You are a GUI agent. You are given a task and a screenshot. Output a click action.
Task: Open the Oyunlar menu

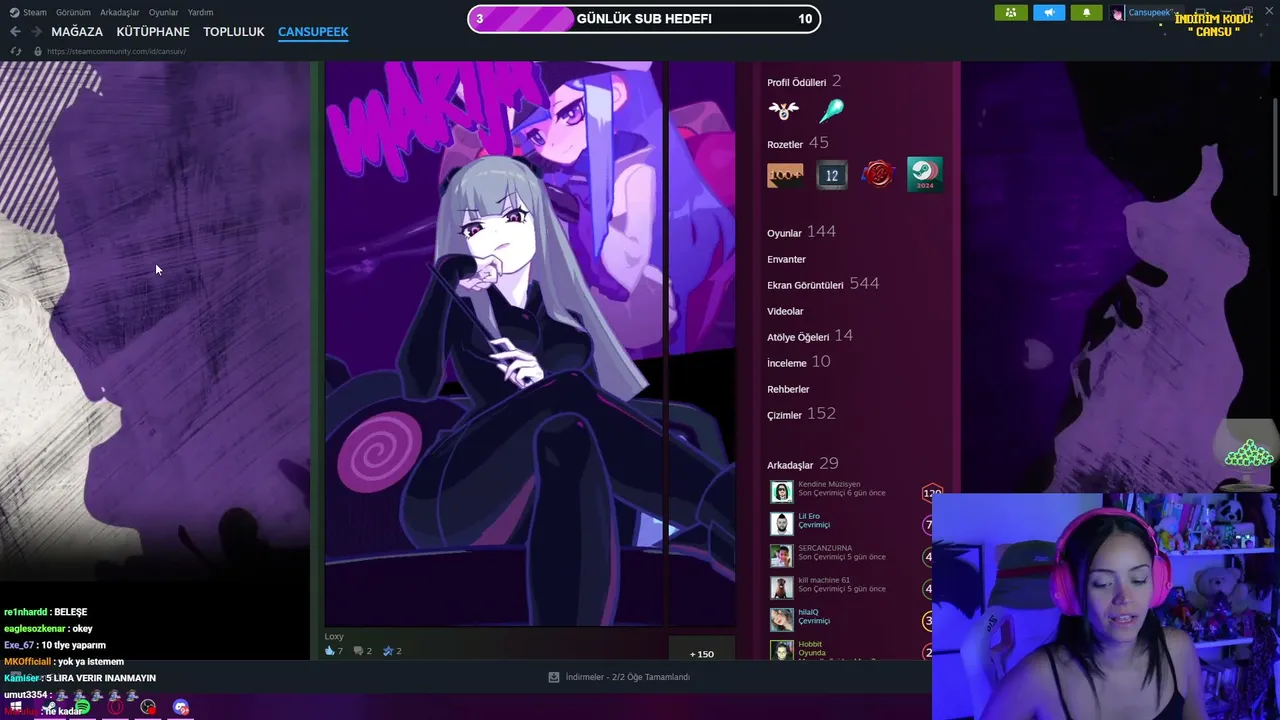pyautogui.click(x=164, y=13)
